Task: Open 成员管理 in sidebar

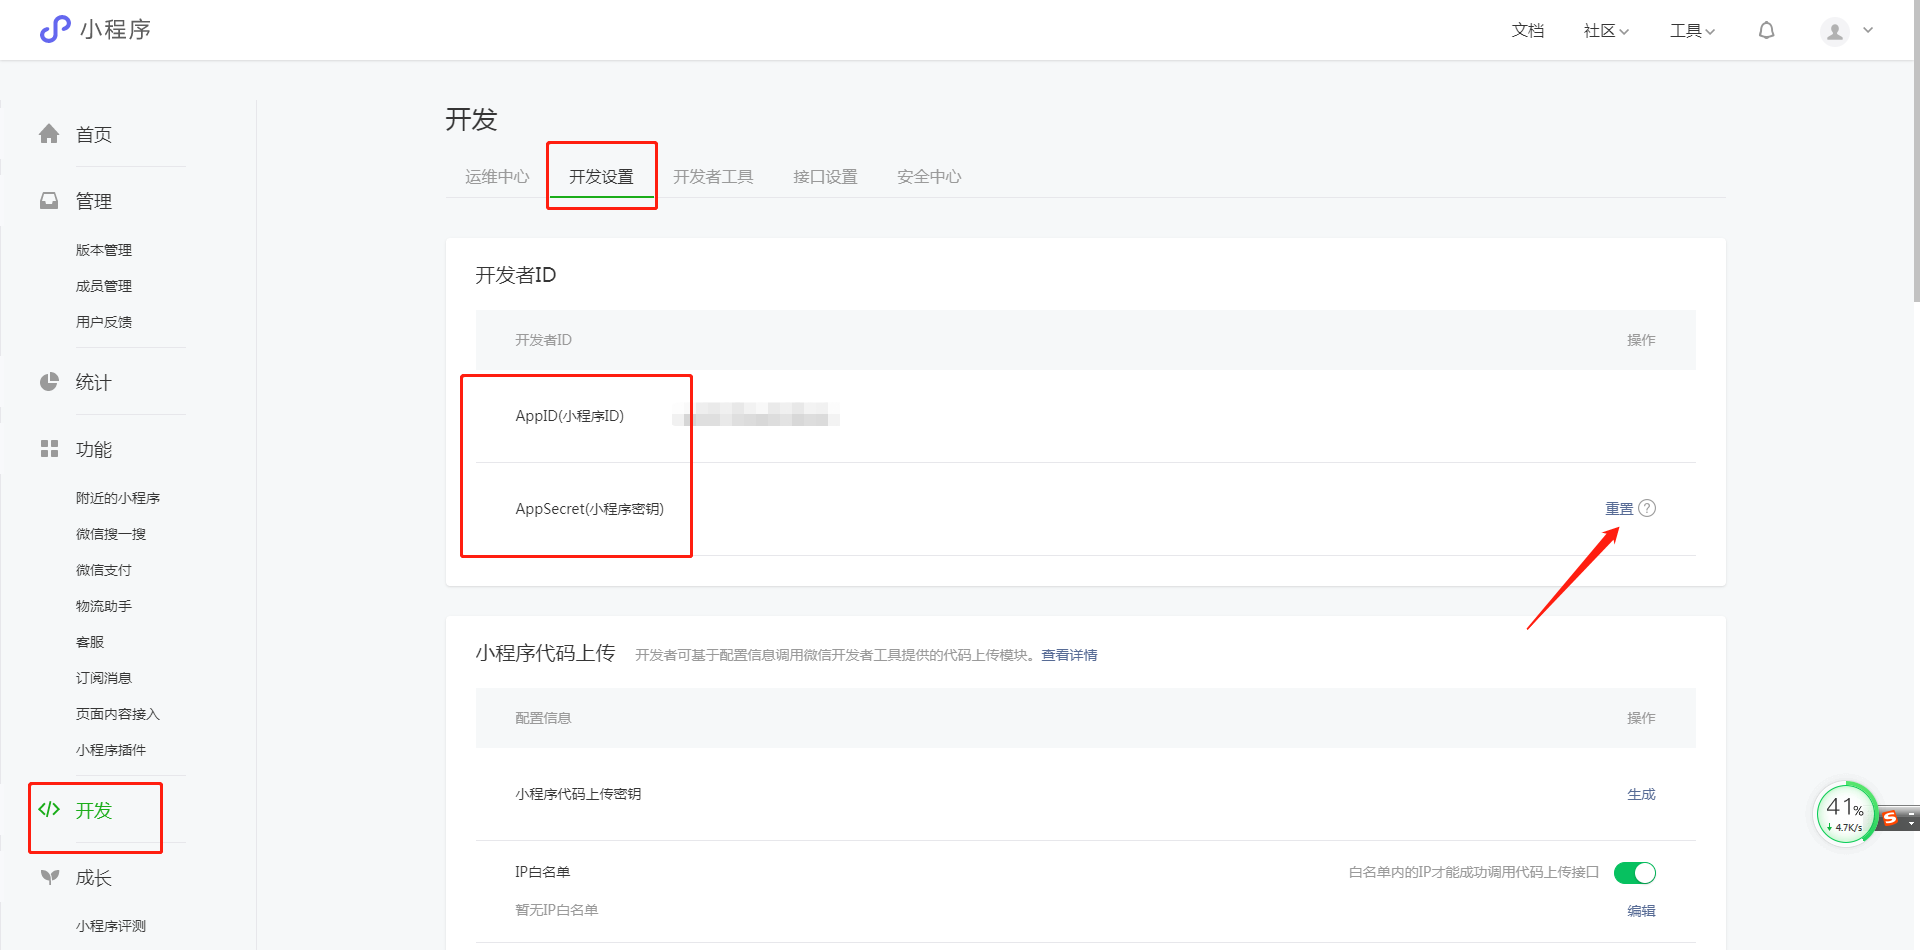Action: click(104, 286)
